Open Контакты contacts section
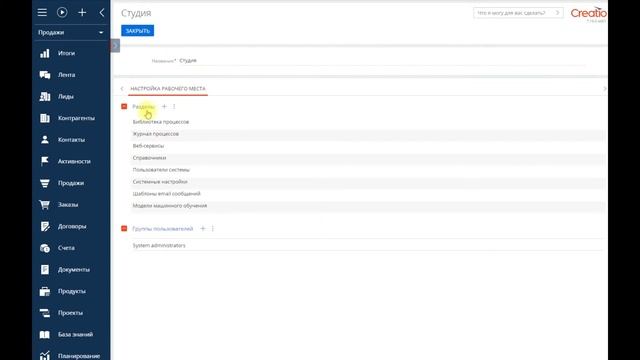This screenshot has width=640, height=360. pyautogui.click(x=71, y=140)
